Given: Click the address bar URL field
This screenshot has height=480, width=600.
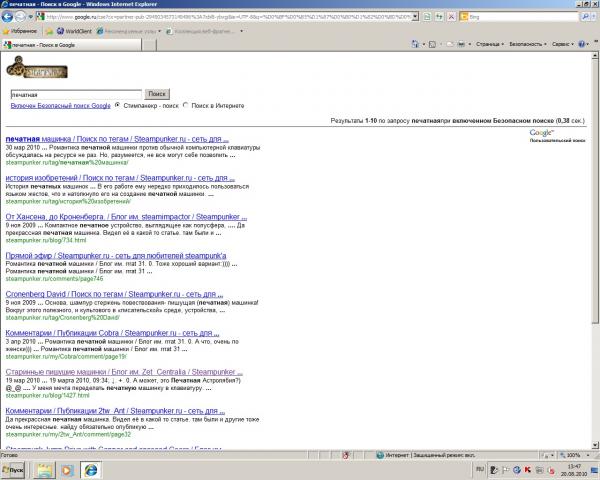Looking at the screenshot, I should pyautogui.click(x=224, y=17).
